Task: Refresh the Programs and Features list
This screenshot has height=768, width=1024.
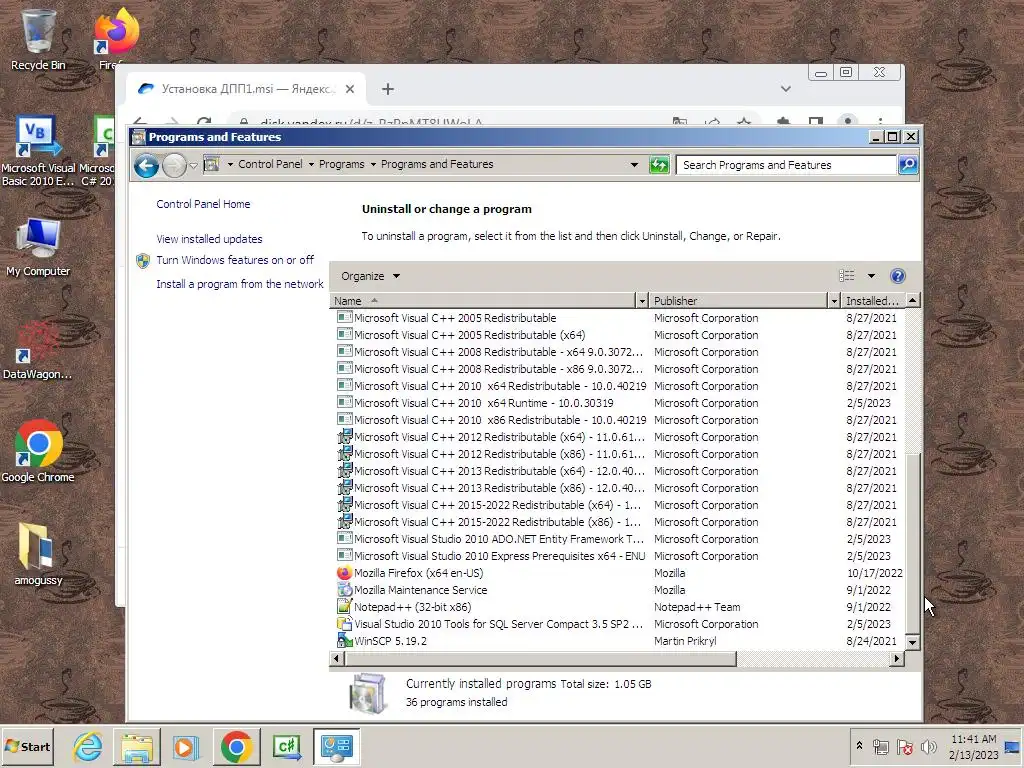Action: 659,165
